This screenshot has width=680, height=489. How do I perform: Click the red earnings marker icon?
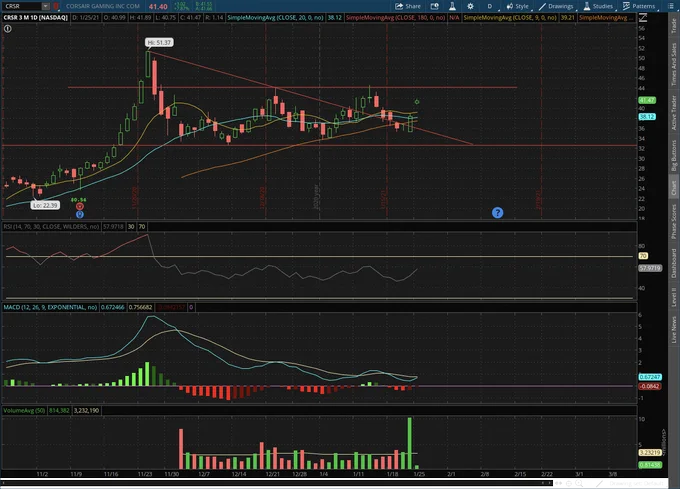[80, 206]
